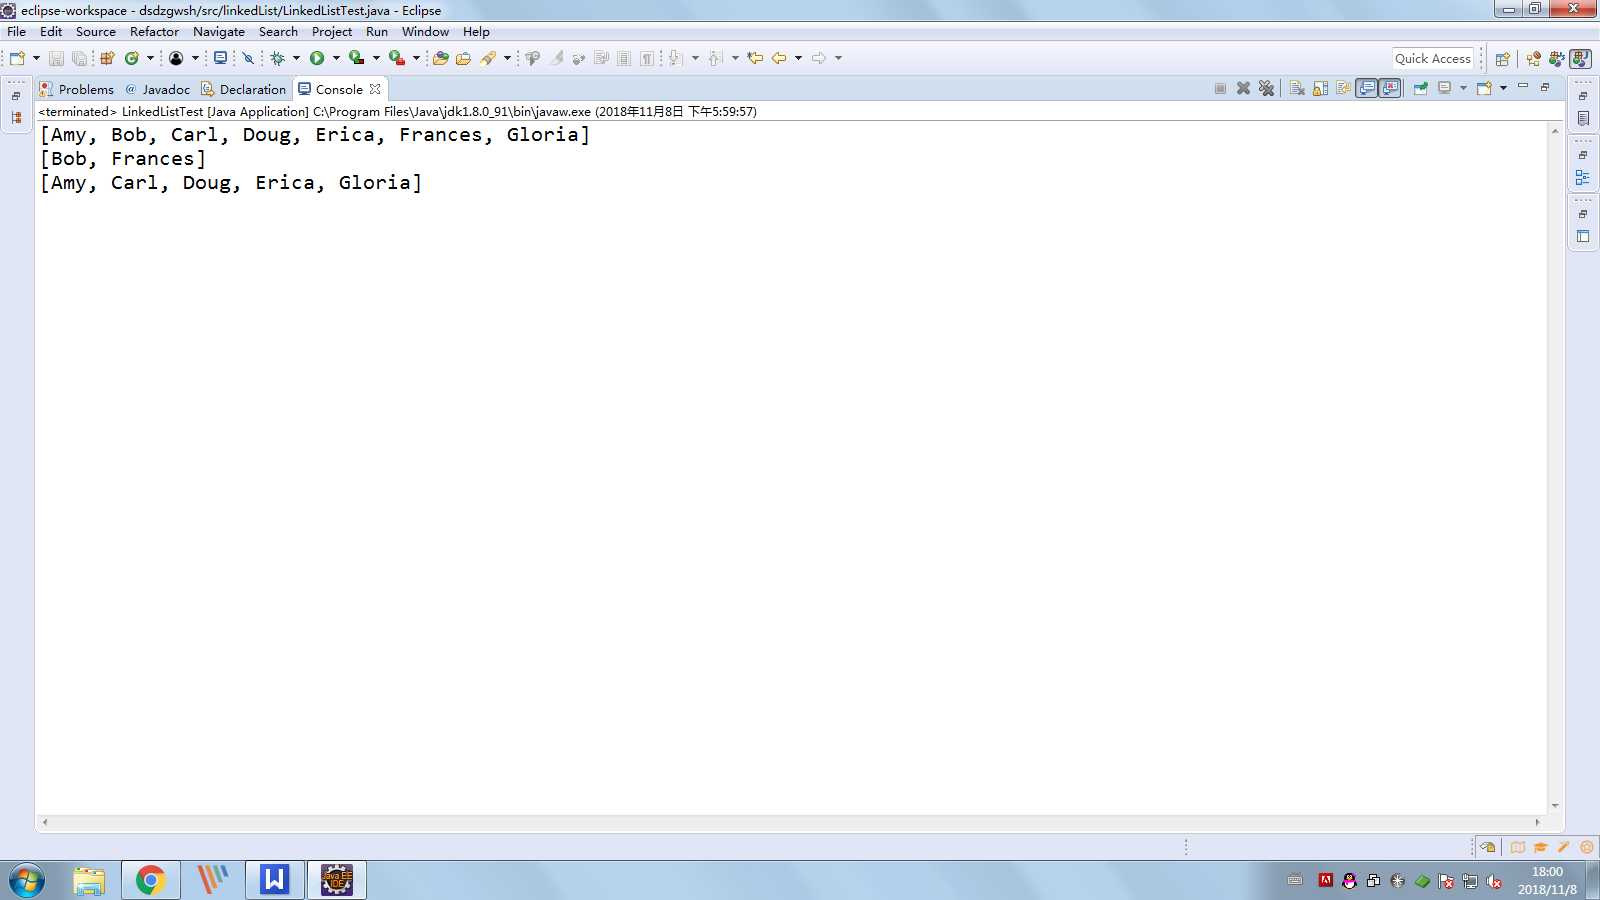Toggle Word Wrap in Console toolbar
Image resolution: width=1600 pixels, height=900 pixels.
click(x=1343, y=88)
